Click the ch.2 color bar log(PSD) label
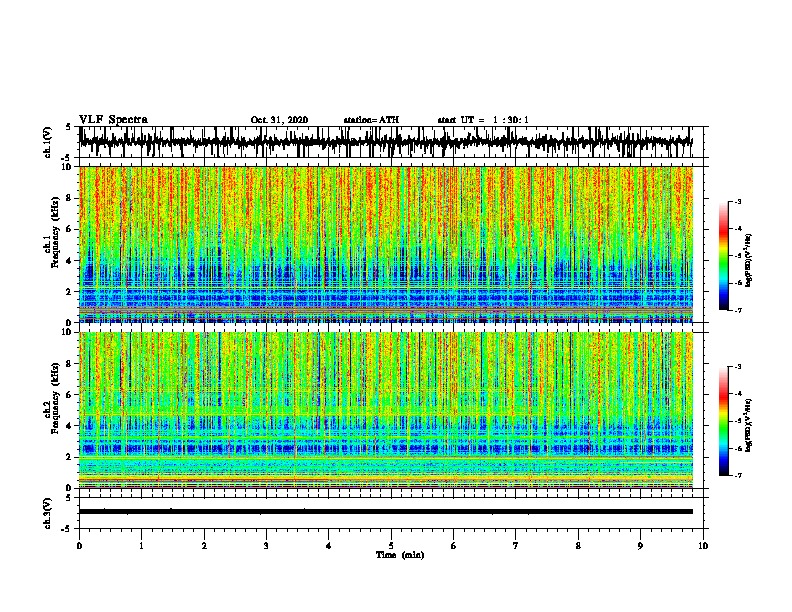 [x=749, y=426]
